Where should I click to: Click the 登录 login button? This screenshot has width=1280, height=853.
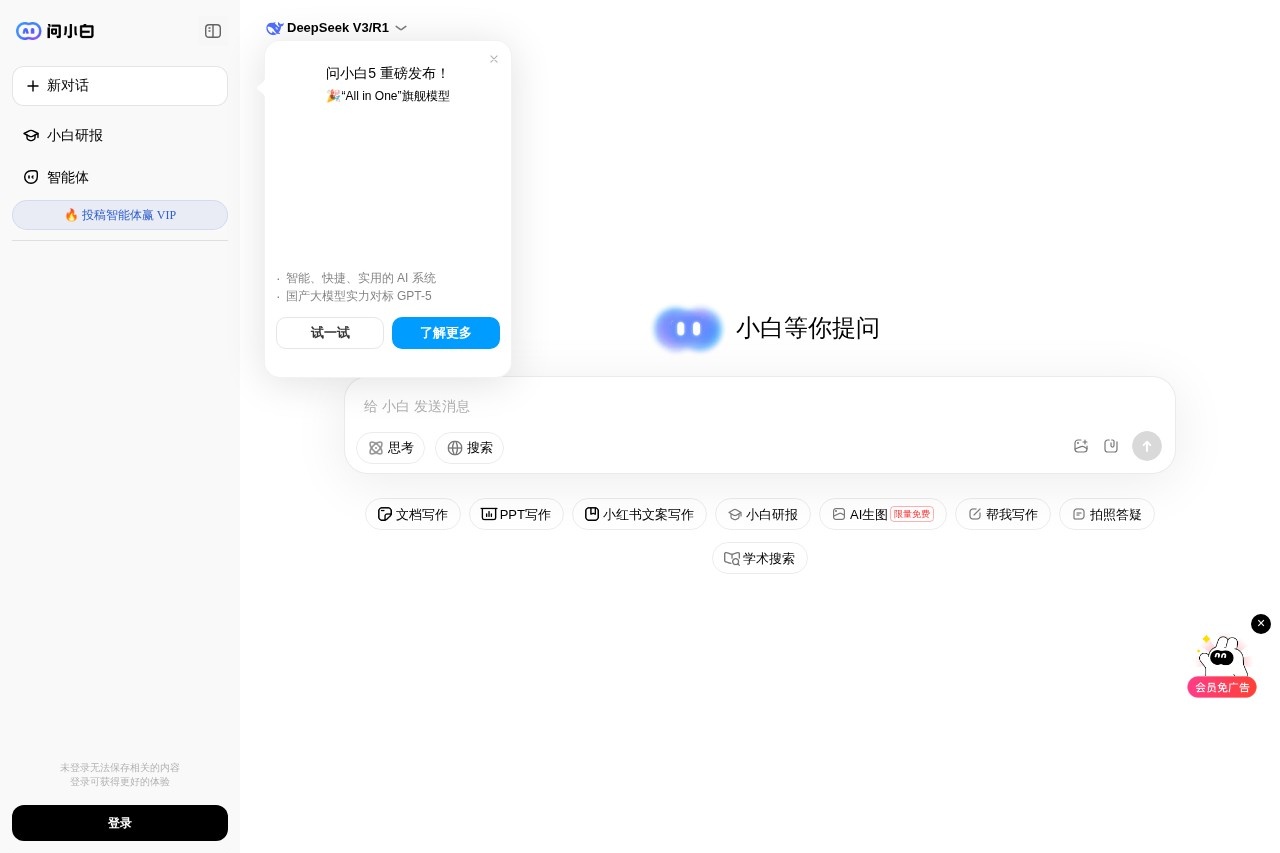pyautogui.click(x=120, y=822)
